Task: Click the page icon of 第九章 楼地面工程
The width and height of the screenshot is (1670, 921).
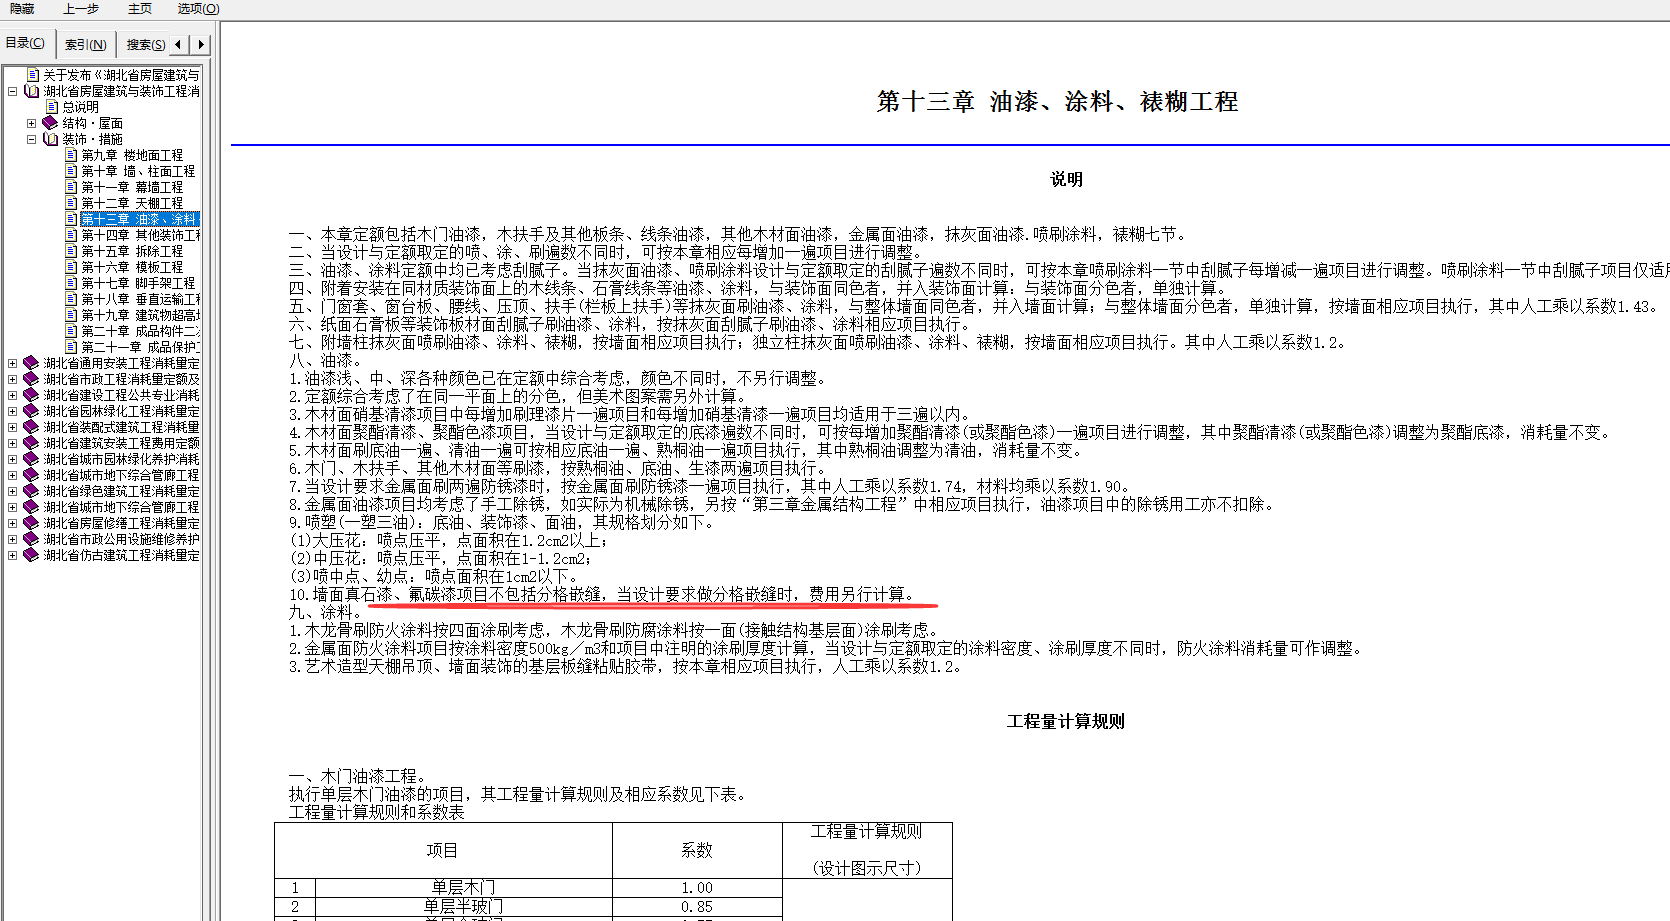Action: (71, 155)
